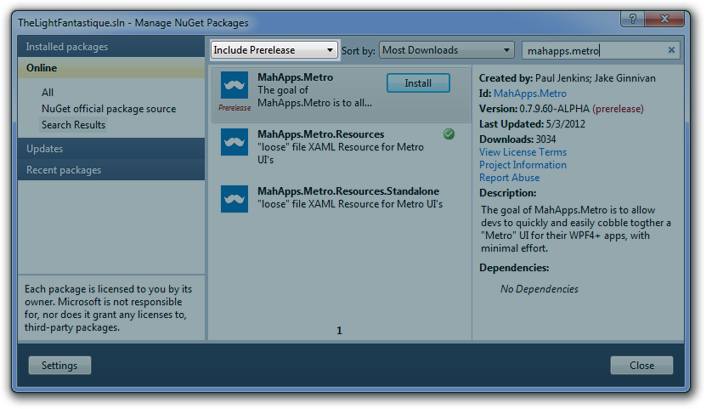
Task: Open the Settings button
Action: coord(59,365)
